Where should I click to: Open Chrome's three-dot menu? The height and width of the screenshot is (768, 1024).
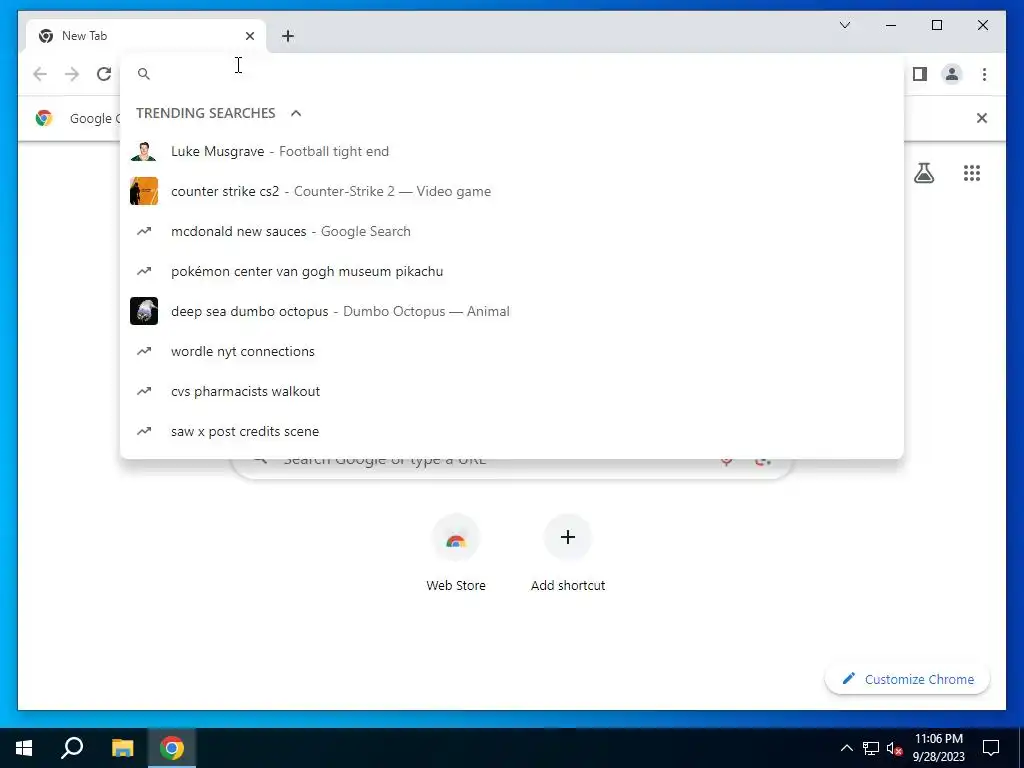point(984,74)
